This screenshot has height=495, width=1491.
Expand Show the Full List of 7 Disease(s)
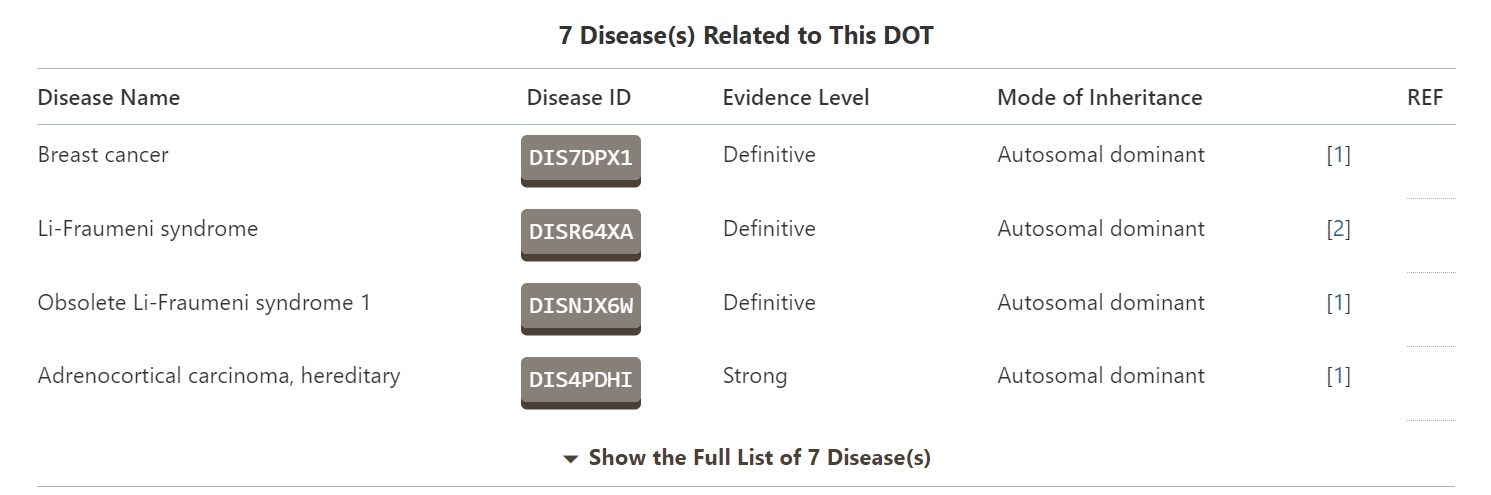tap(746, 458)
